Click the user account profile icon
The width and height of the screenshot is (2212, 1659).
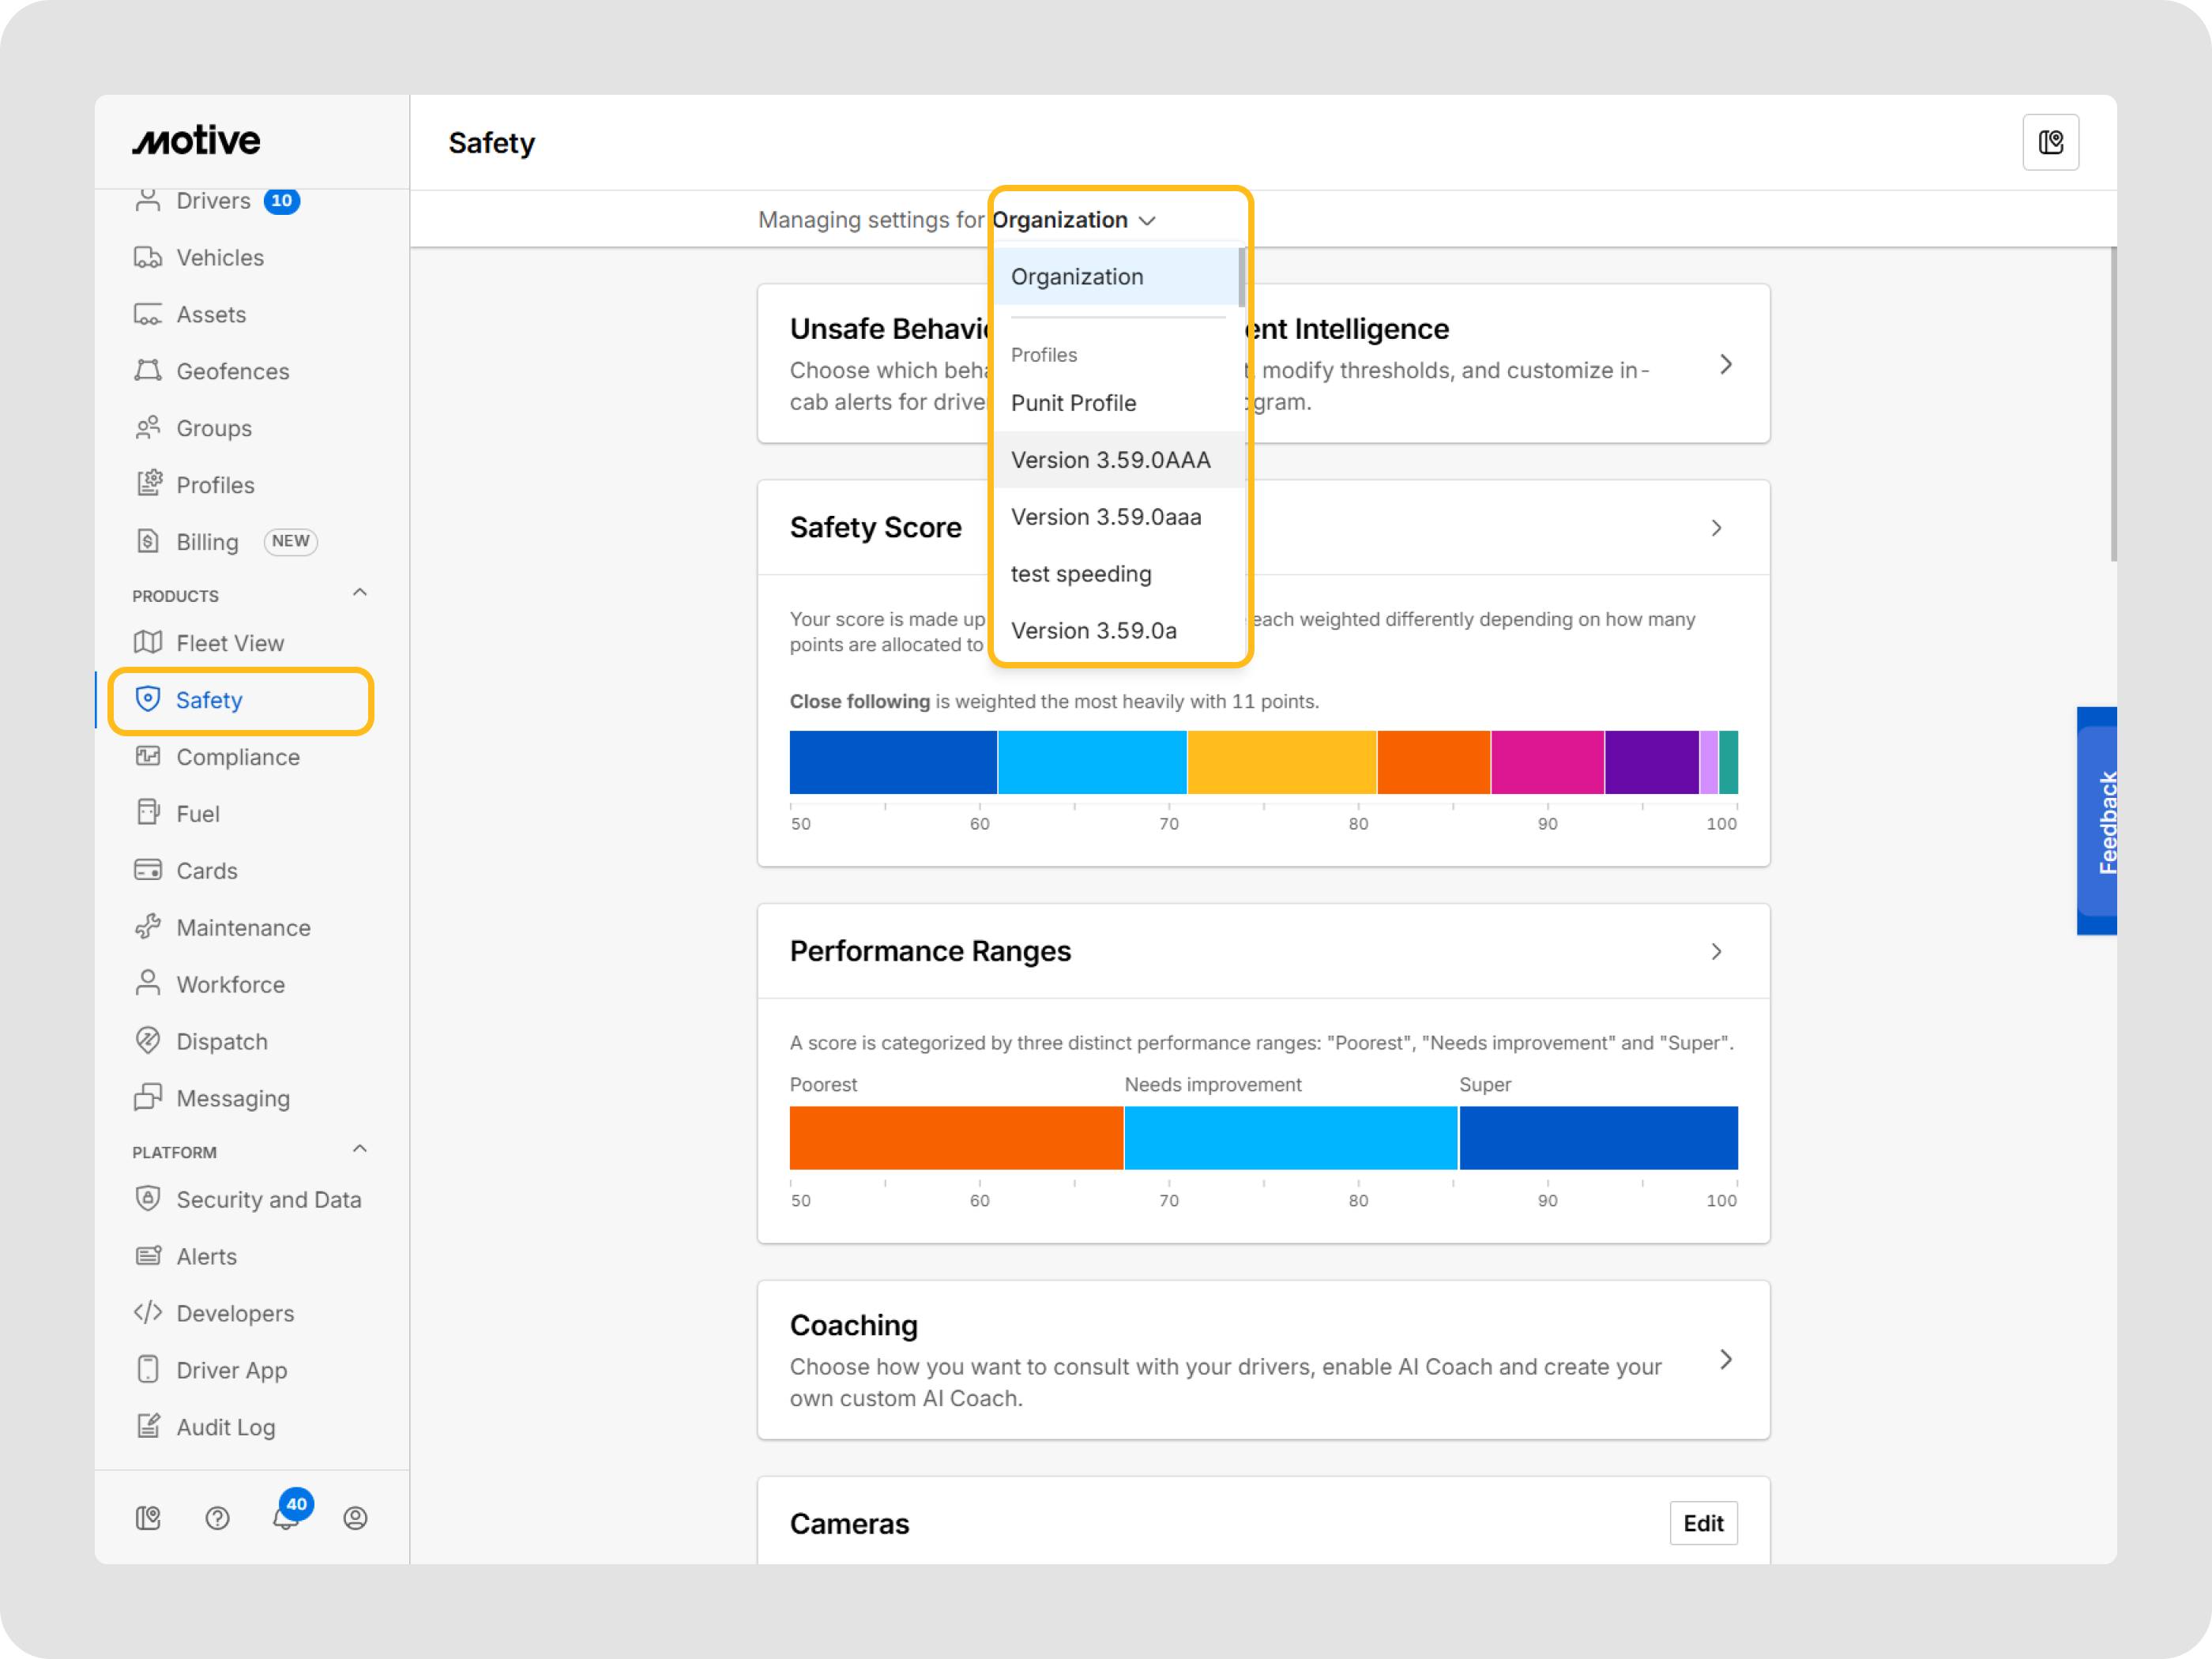click(x=355, y=1518)
